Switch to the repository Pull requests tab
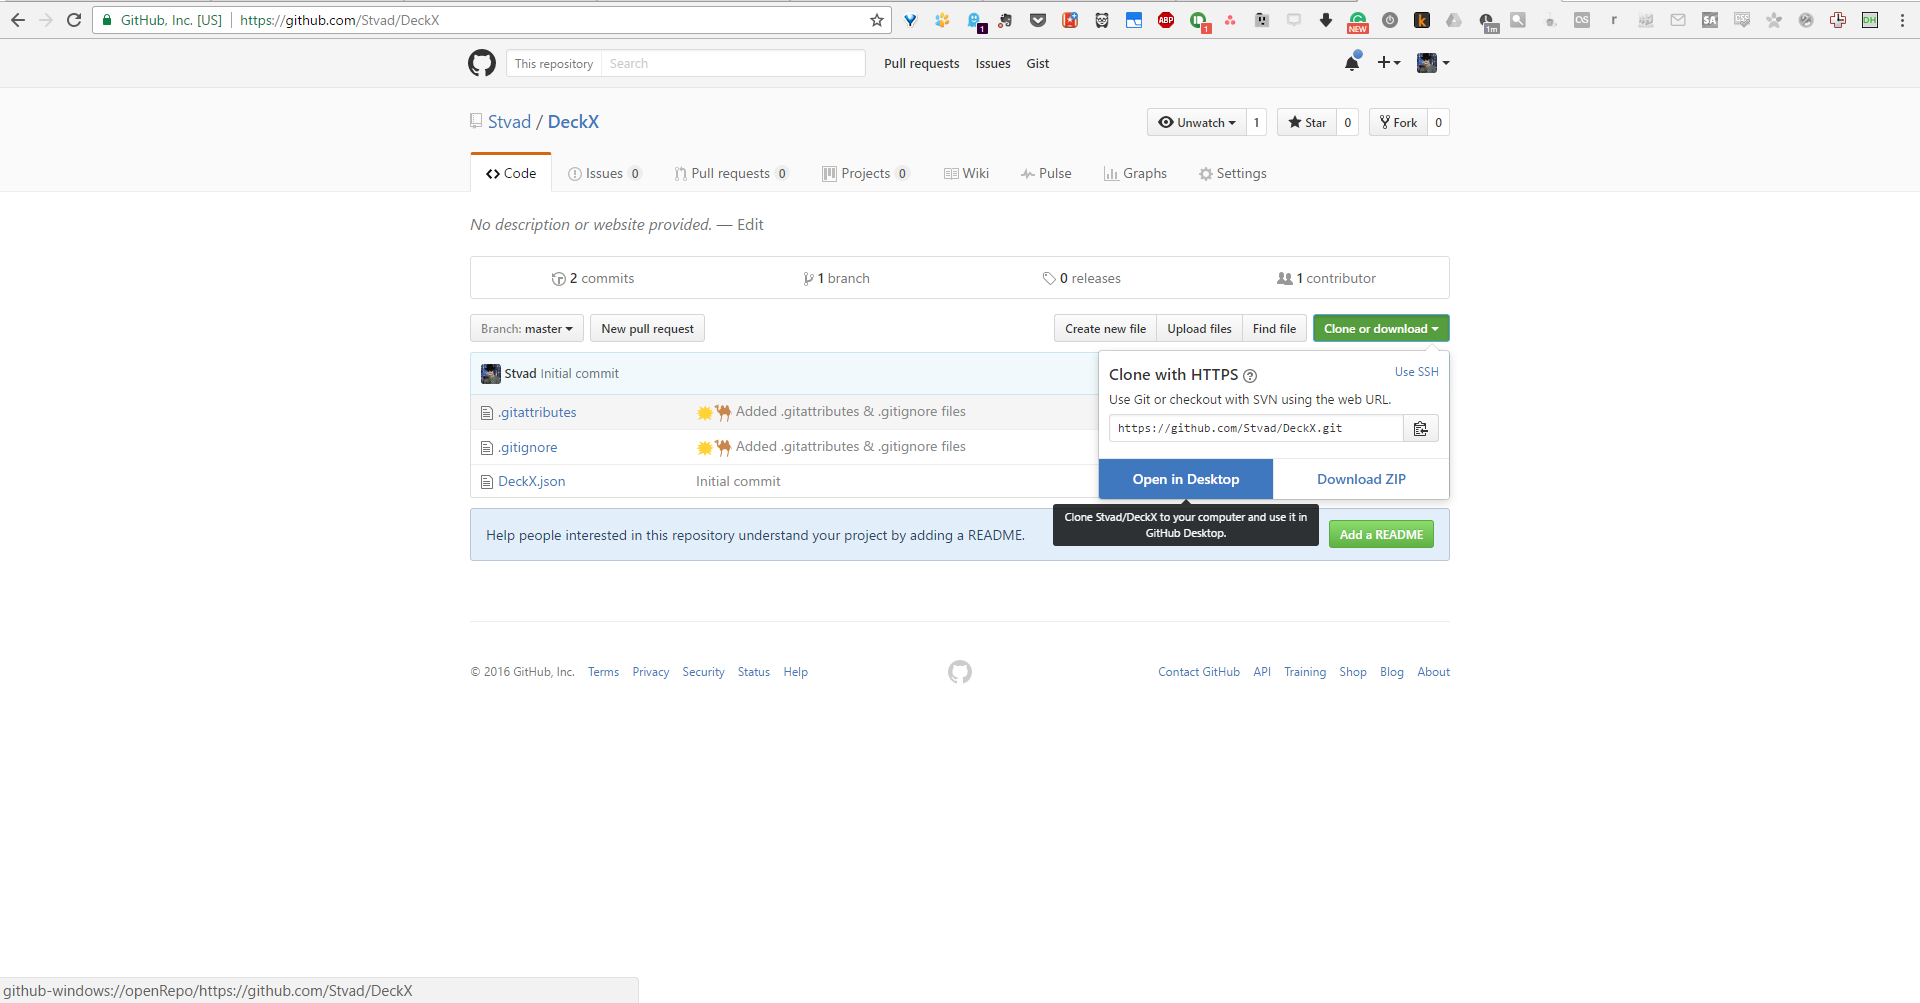The height and width of the screenshot is (1003, 1920). [731, 173]
